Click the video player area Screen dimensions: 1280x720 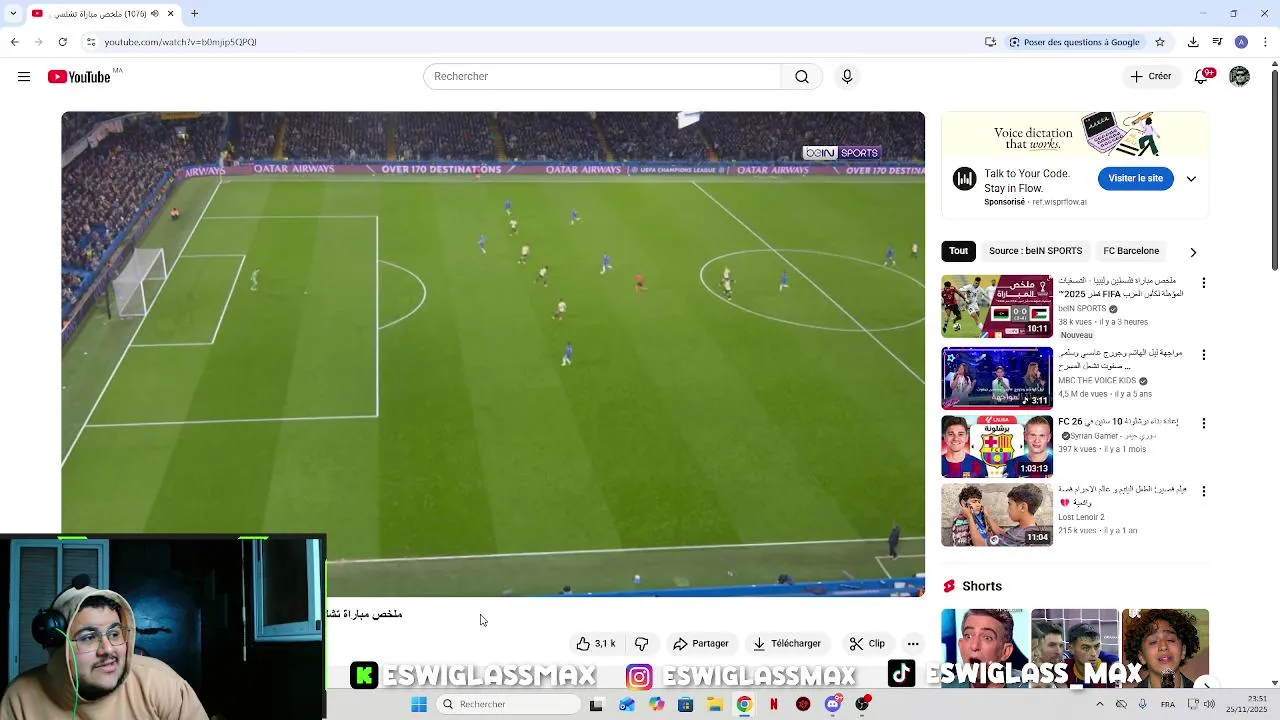[493, 354]
